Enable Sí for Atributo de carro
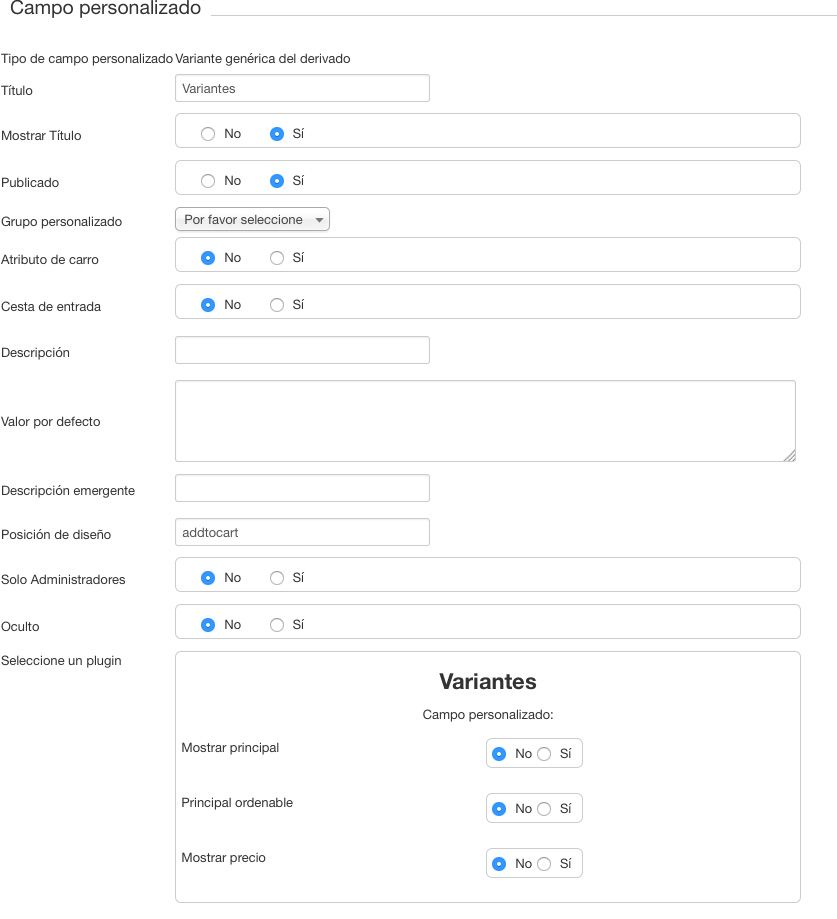 coord(277,258)
